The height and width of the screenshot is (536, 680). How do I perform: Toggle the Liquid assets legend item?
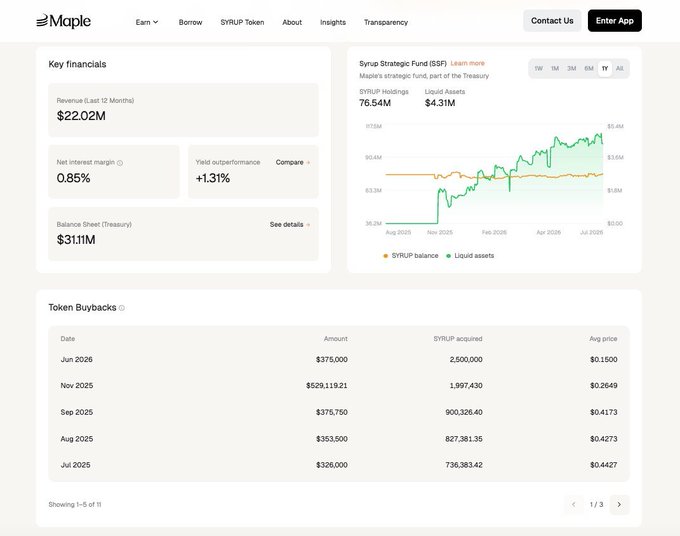pos(470,256)
